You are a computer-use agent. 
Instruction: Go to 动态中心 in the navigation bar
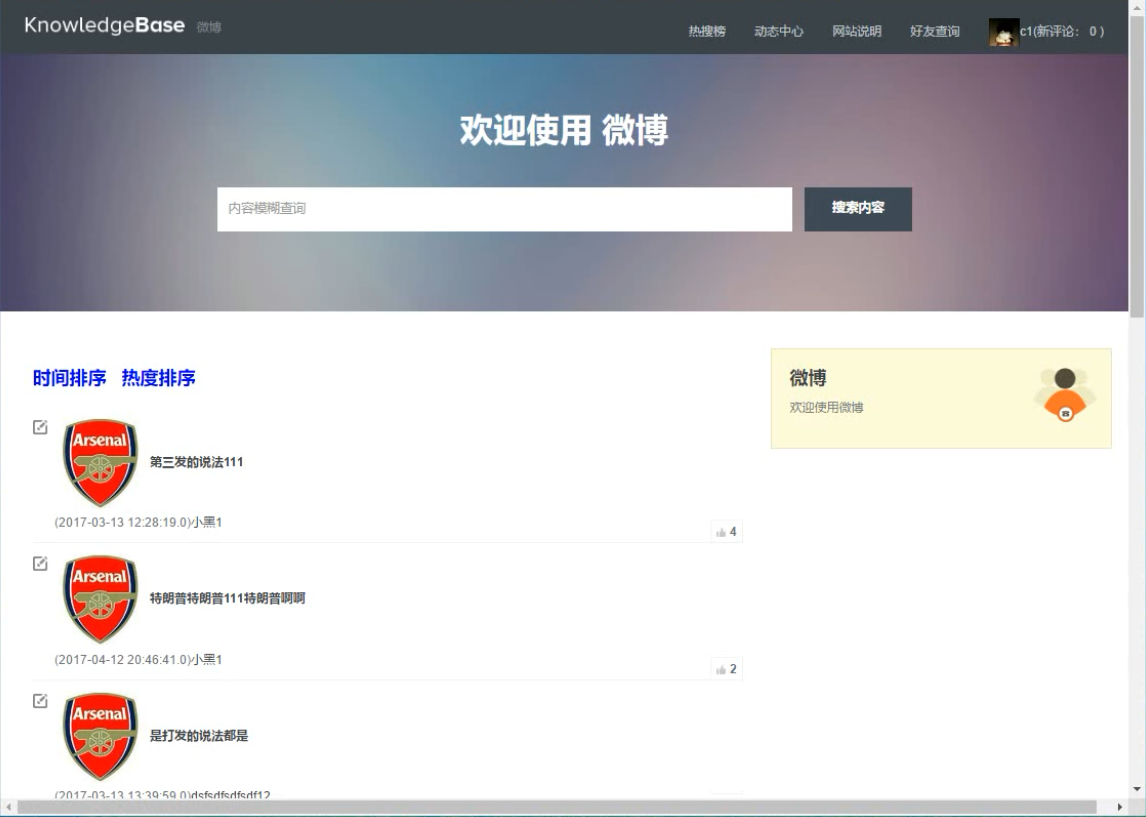[778, 31]
